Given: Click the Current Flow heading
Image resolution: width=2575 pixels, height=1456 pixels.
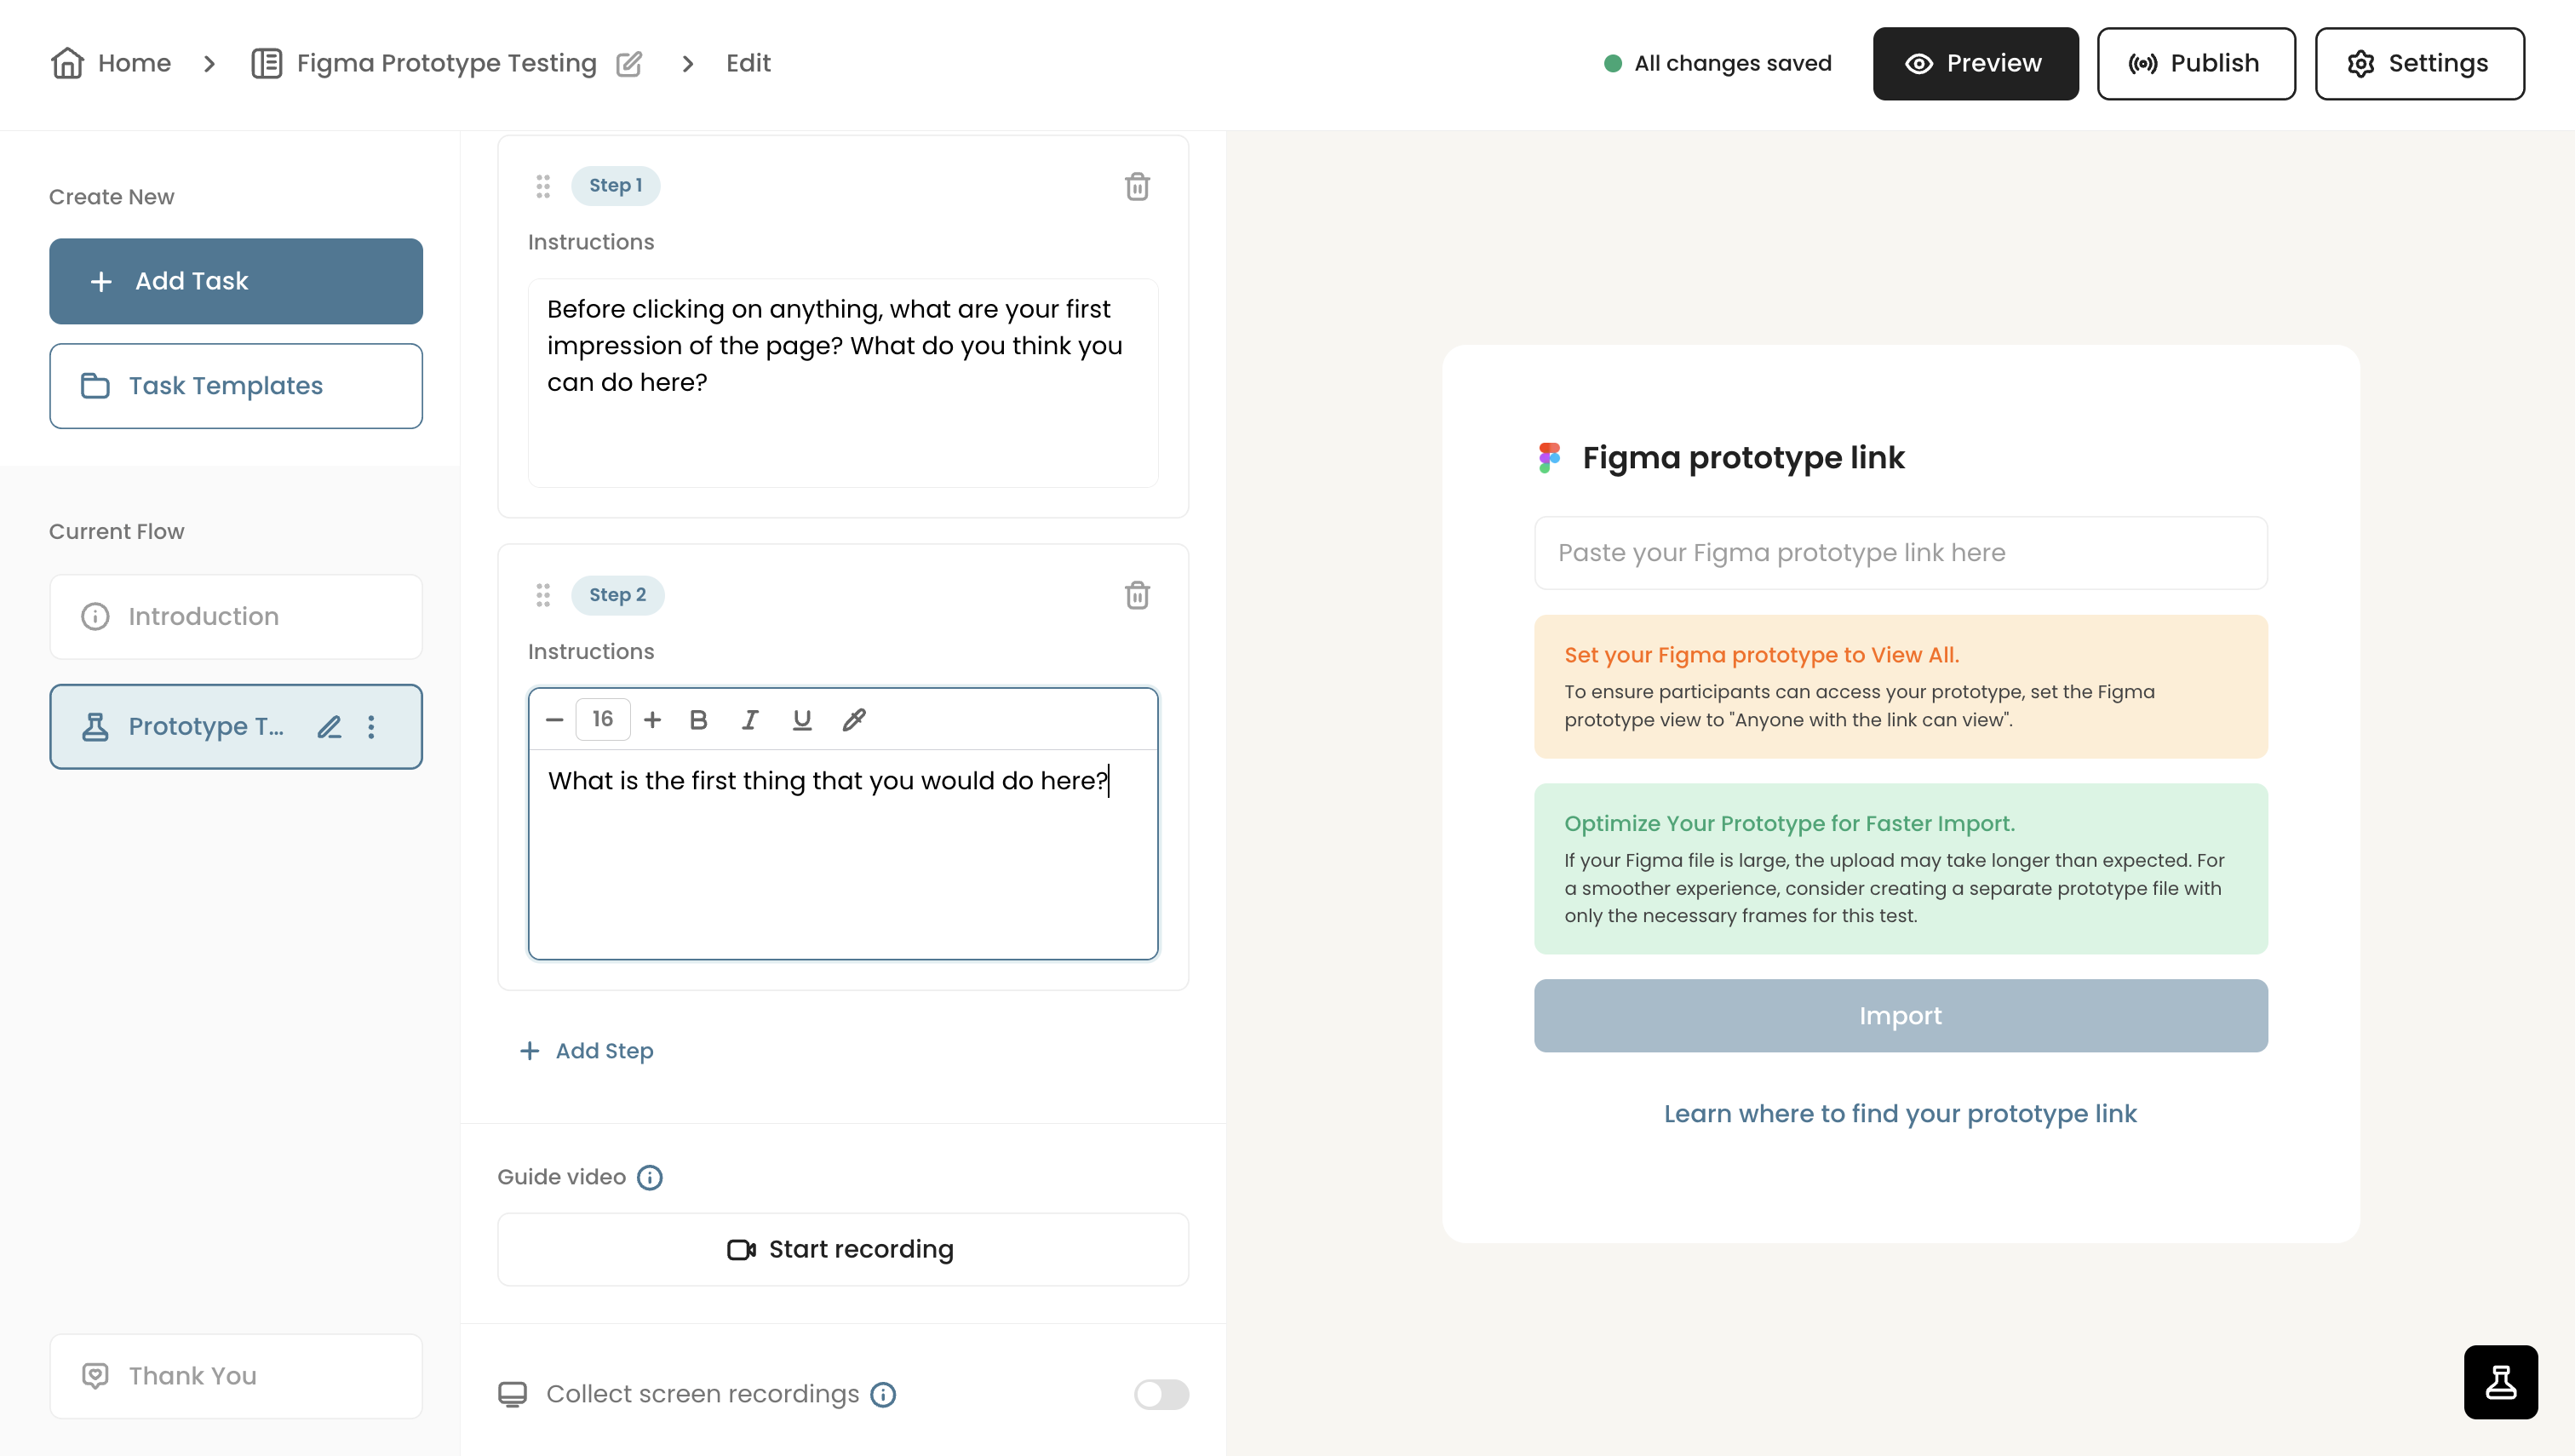Looking at the screenshot, I should coord(117,532).
